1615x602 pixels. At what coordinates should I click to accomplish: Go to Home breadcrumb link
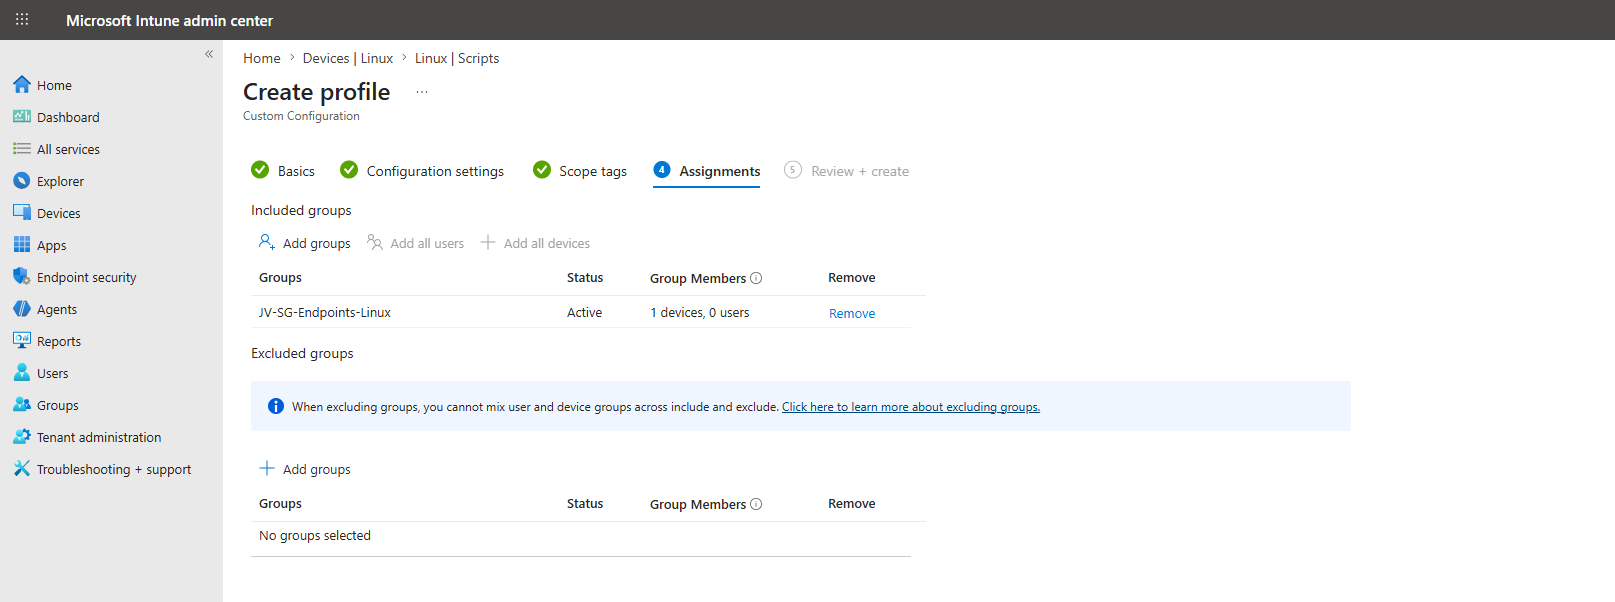(262, 58)
